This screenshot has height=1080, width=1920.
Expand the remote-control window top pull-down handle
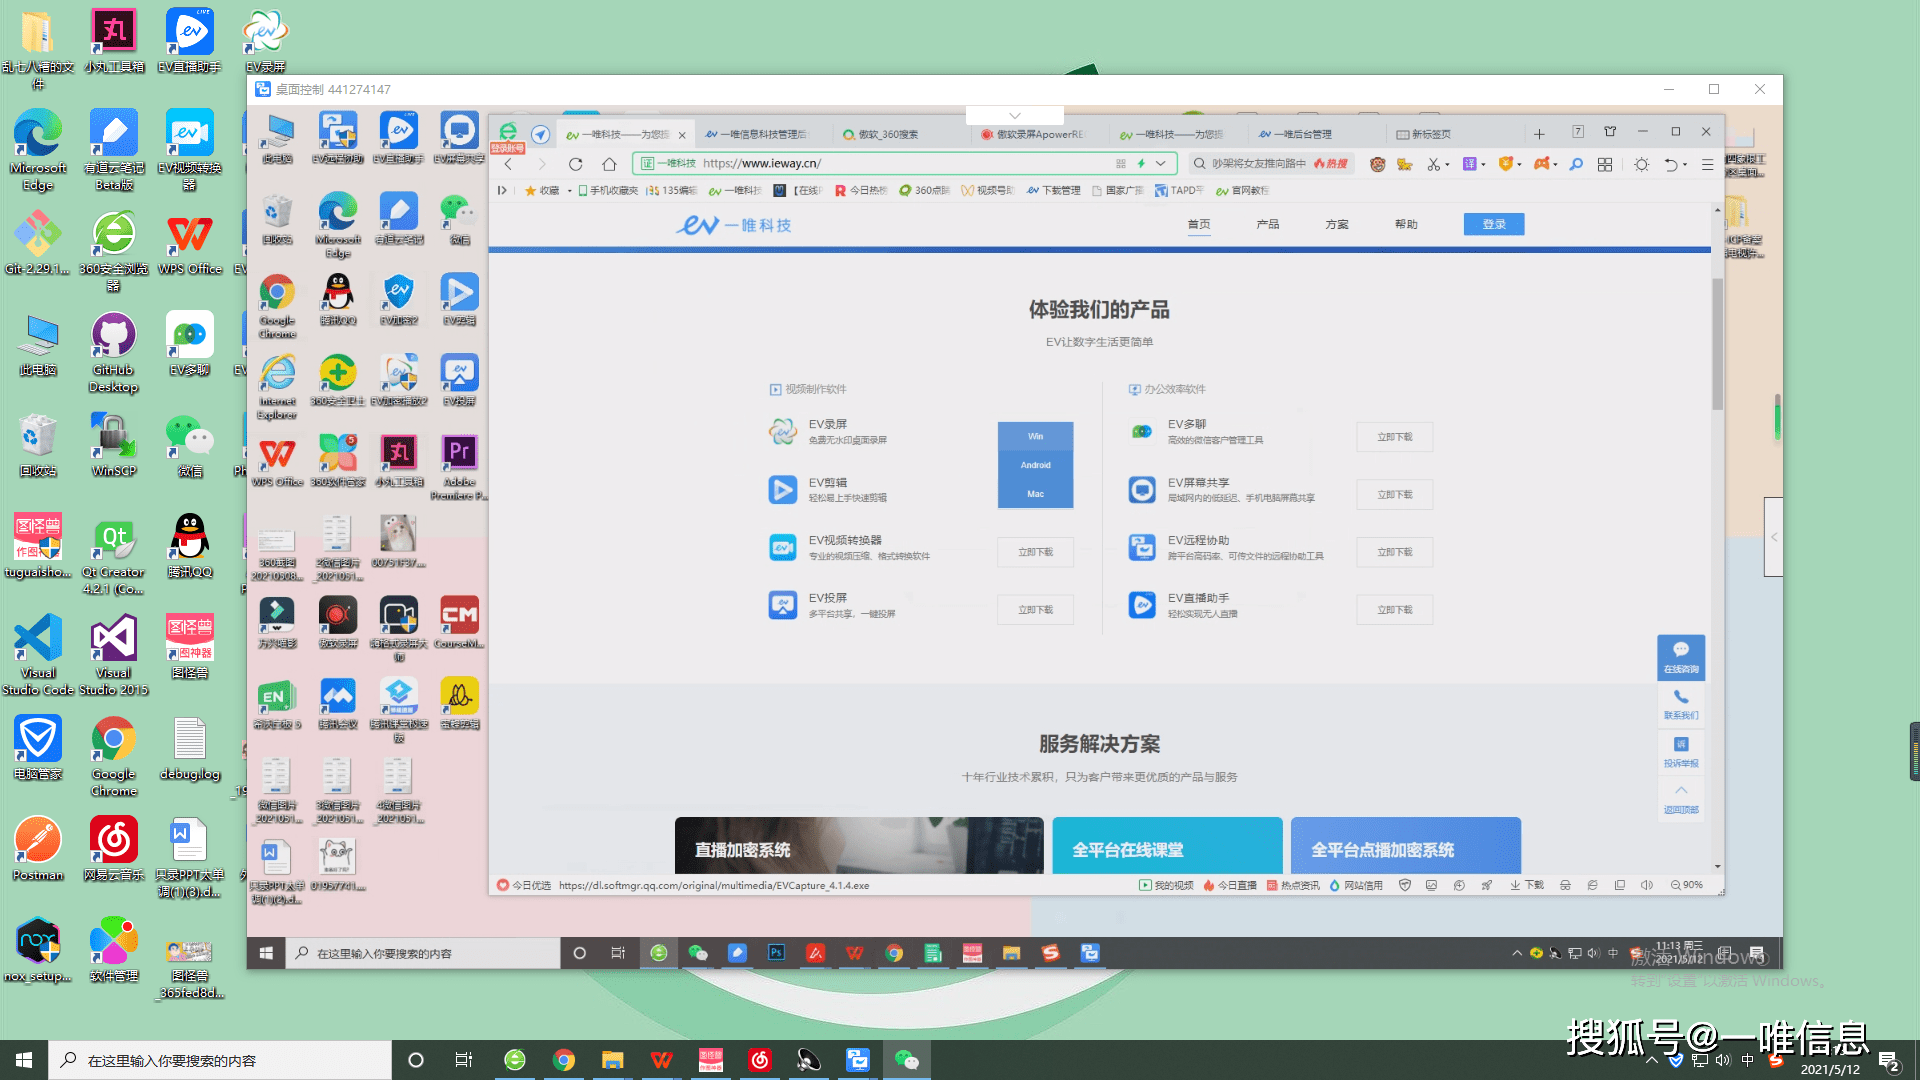(x=1014, y=115)
